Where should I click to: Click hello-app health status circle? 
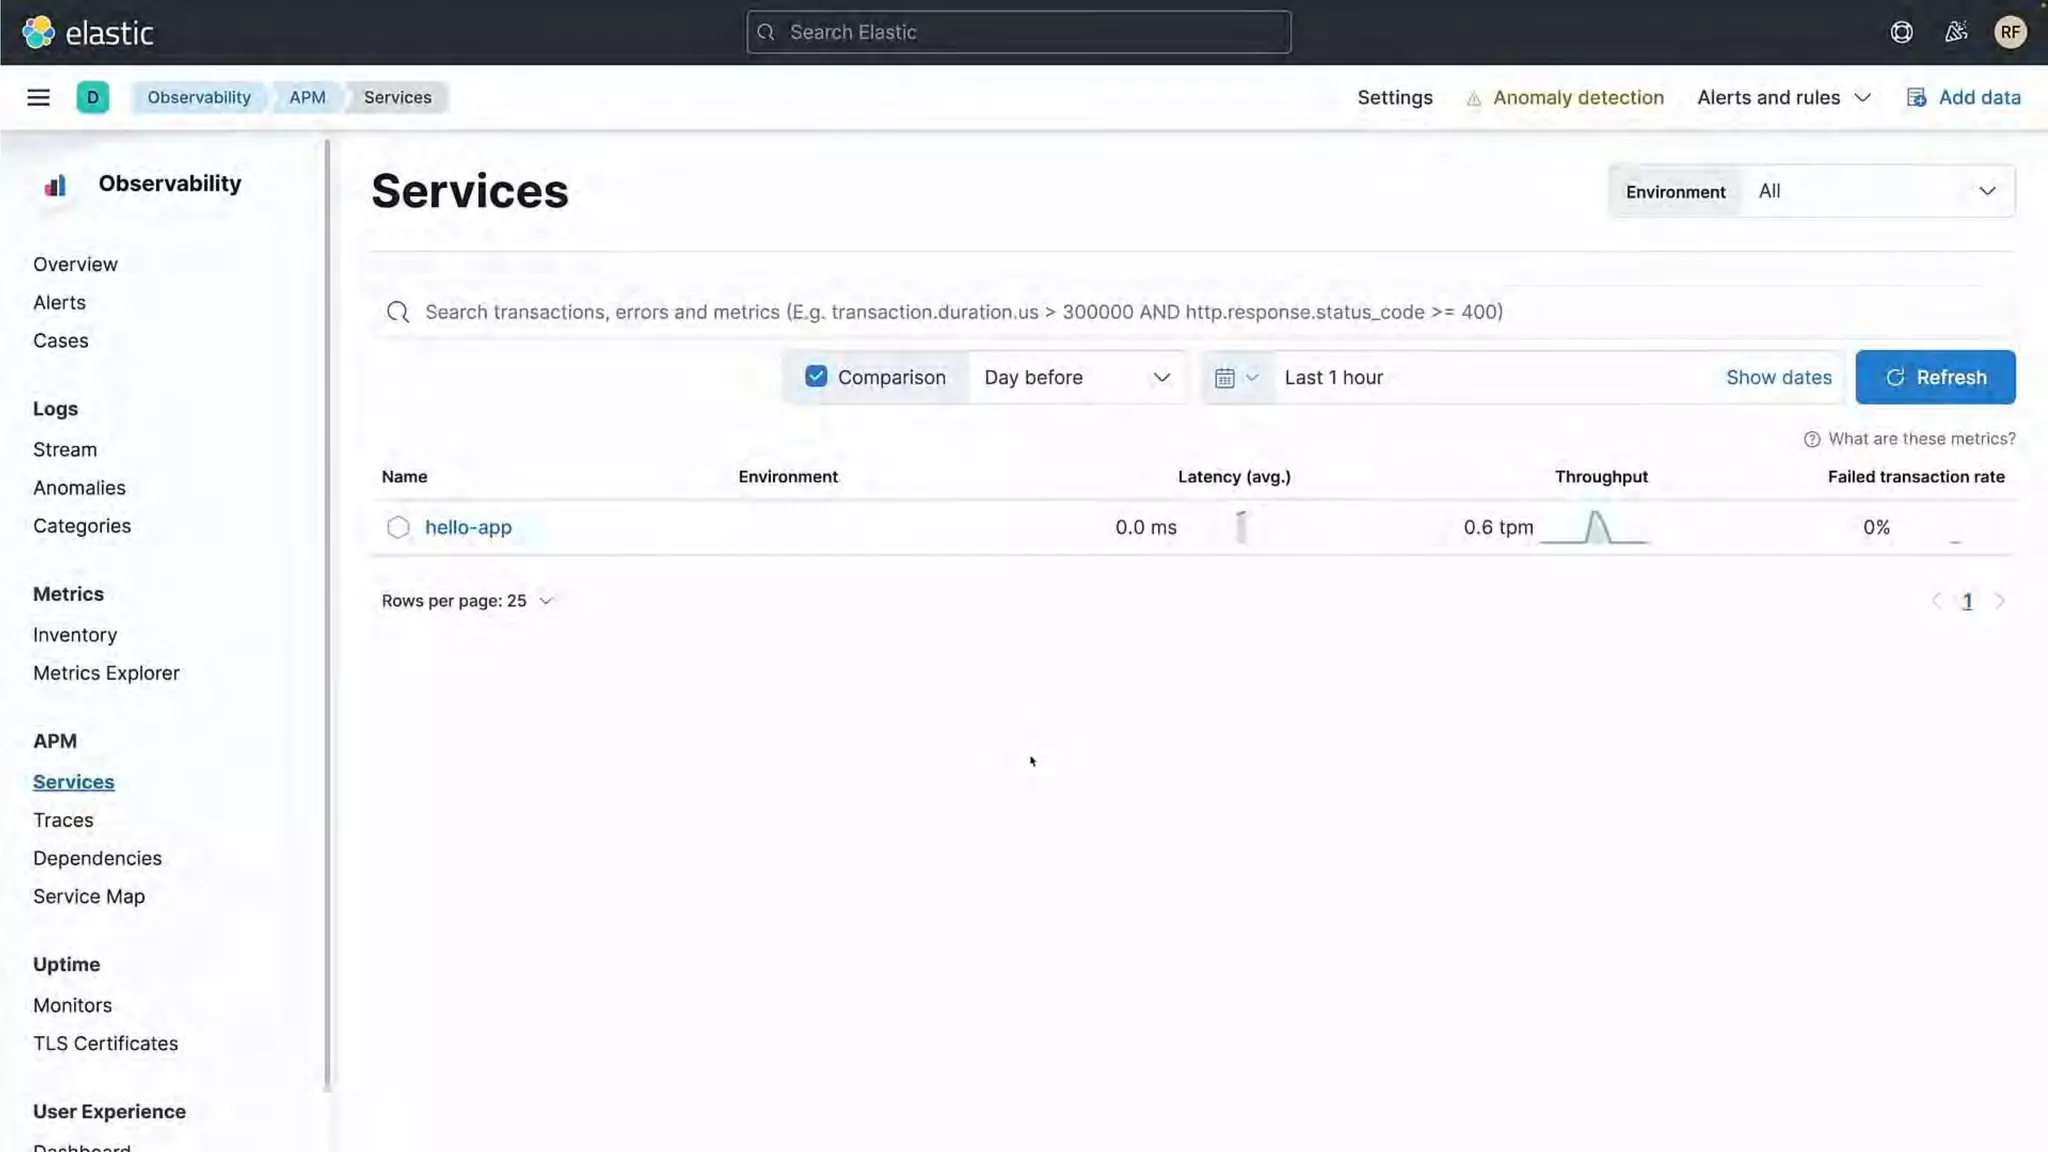(398, 527)
